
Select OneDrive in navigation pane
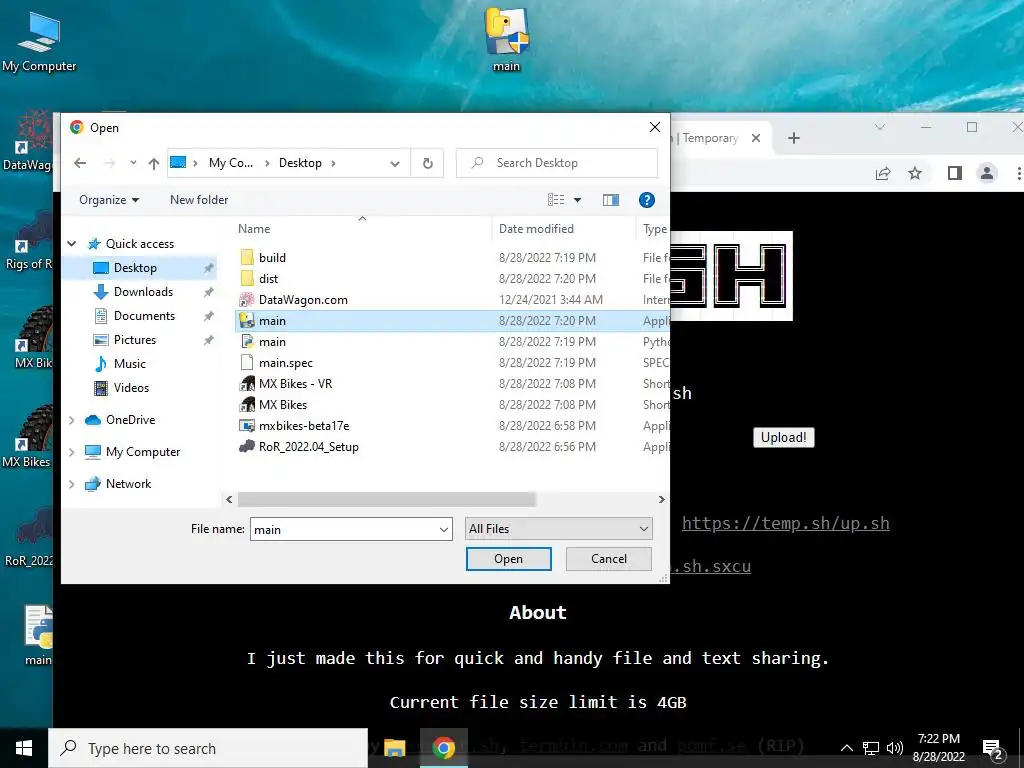[x=131, y=420]
